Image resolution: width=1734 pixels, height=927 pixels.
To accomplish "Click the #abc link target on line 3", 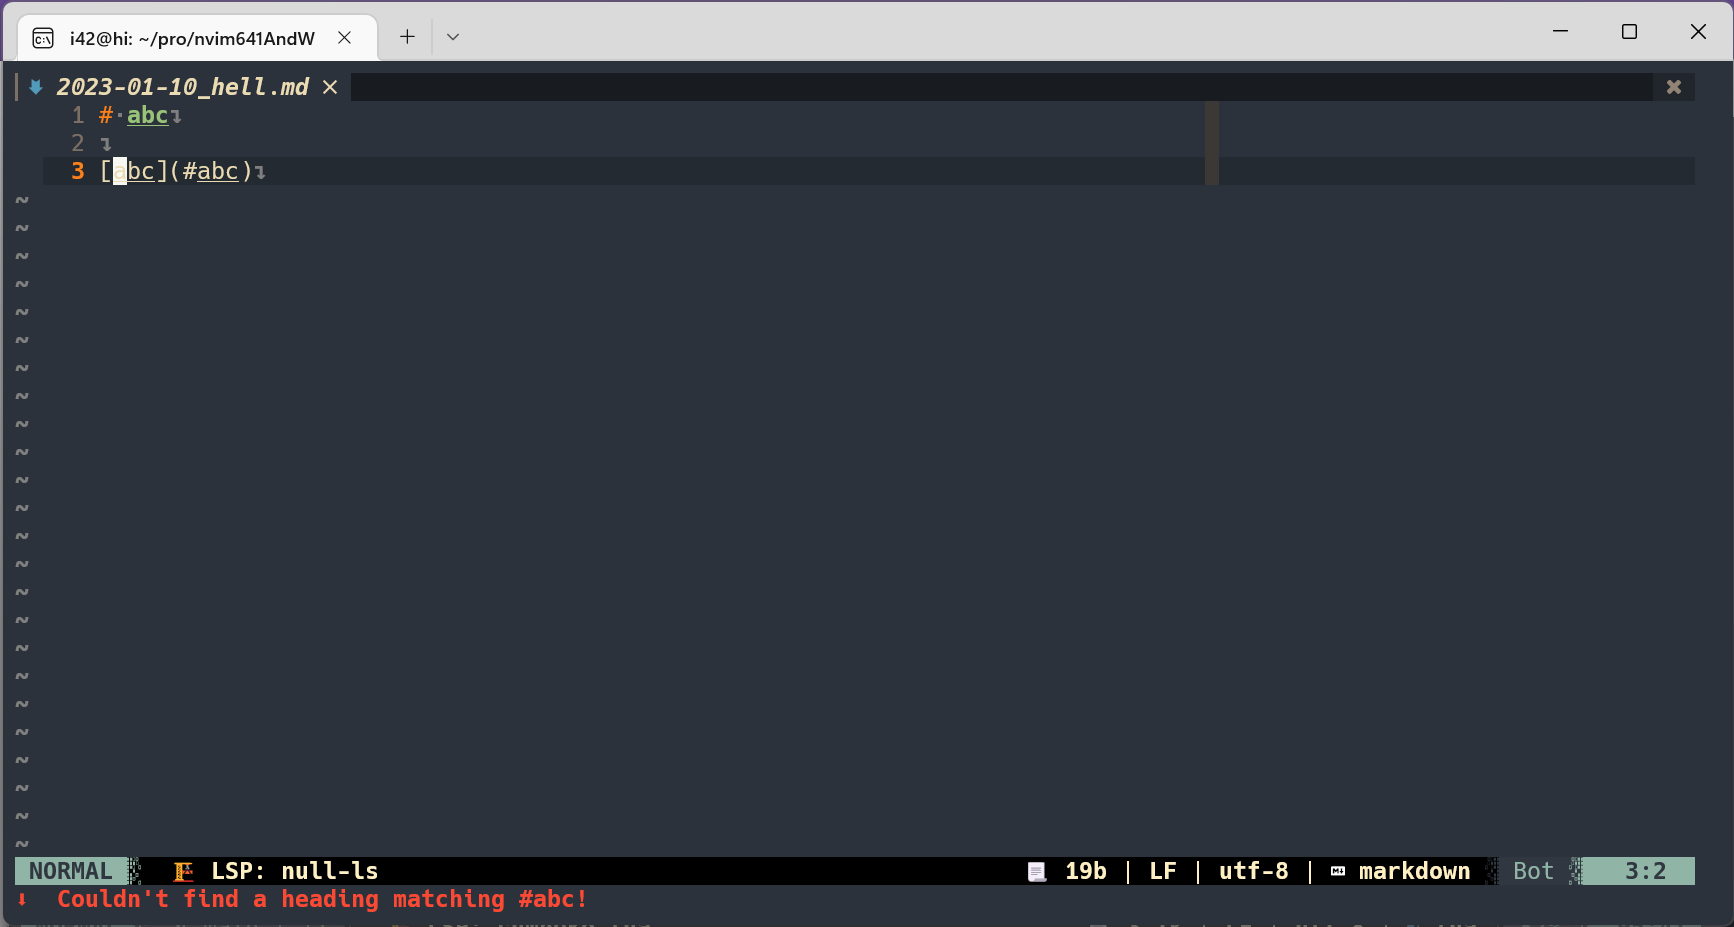I will (x=213, y=171).
